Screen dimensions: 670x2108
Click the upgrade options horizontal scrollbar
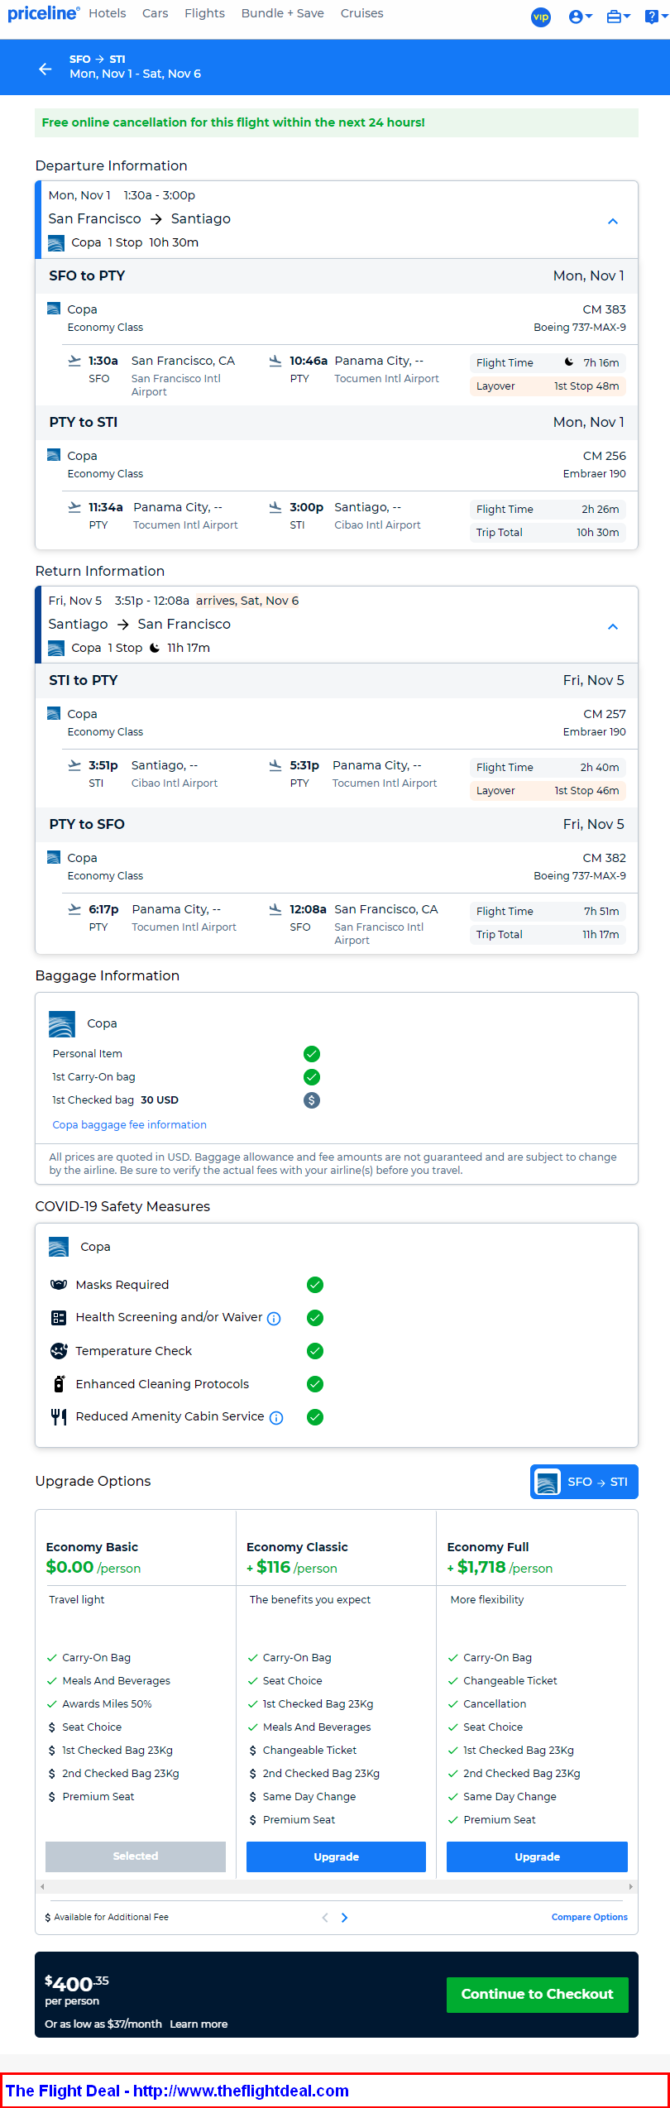336,1887
